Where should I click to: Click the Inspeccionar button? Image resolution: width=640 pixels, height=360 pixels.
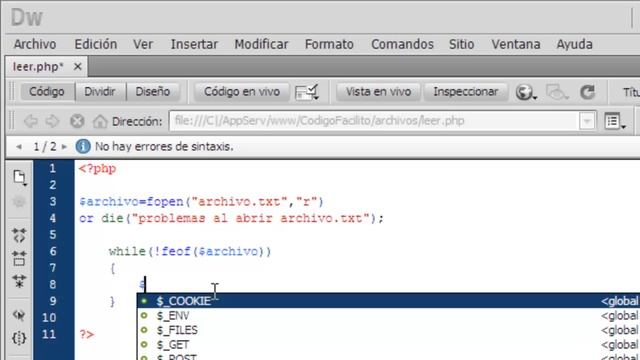point(466,91)
